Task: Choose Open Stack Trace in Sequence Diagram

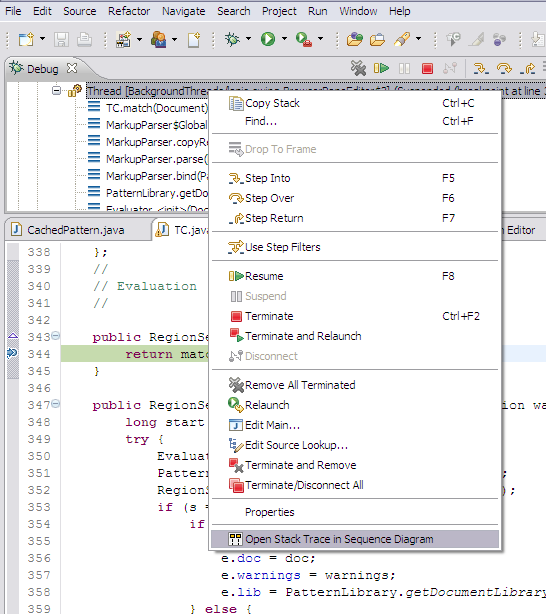Action: pyautogui.click(x=355, y=539)
